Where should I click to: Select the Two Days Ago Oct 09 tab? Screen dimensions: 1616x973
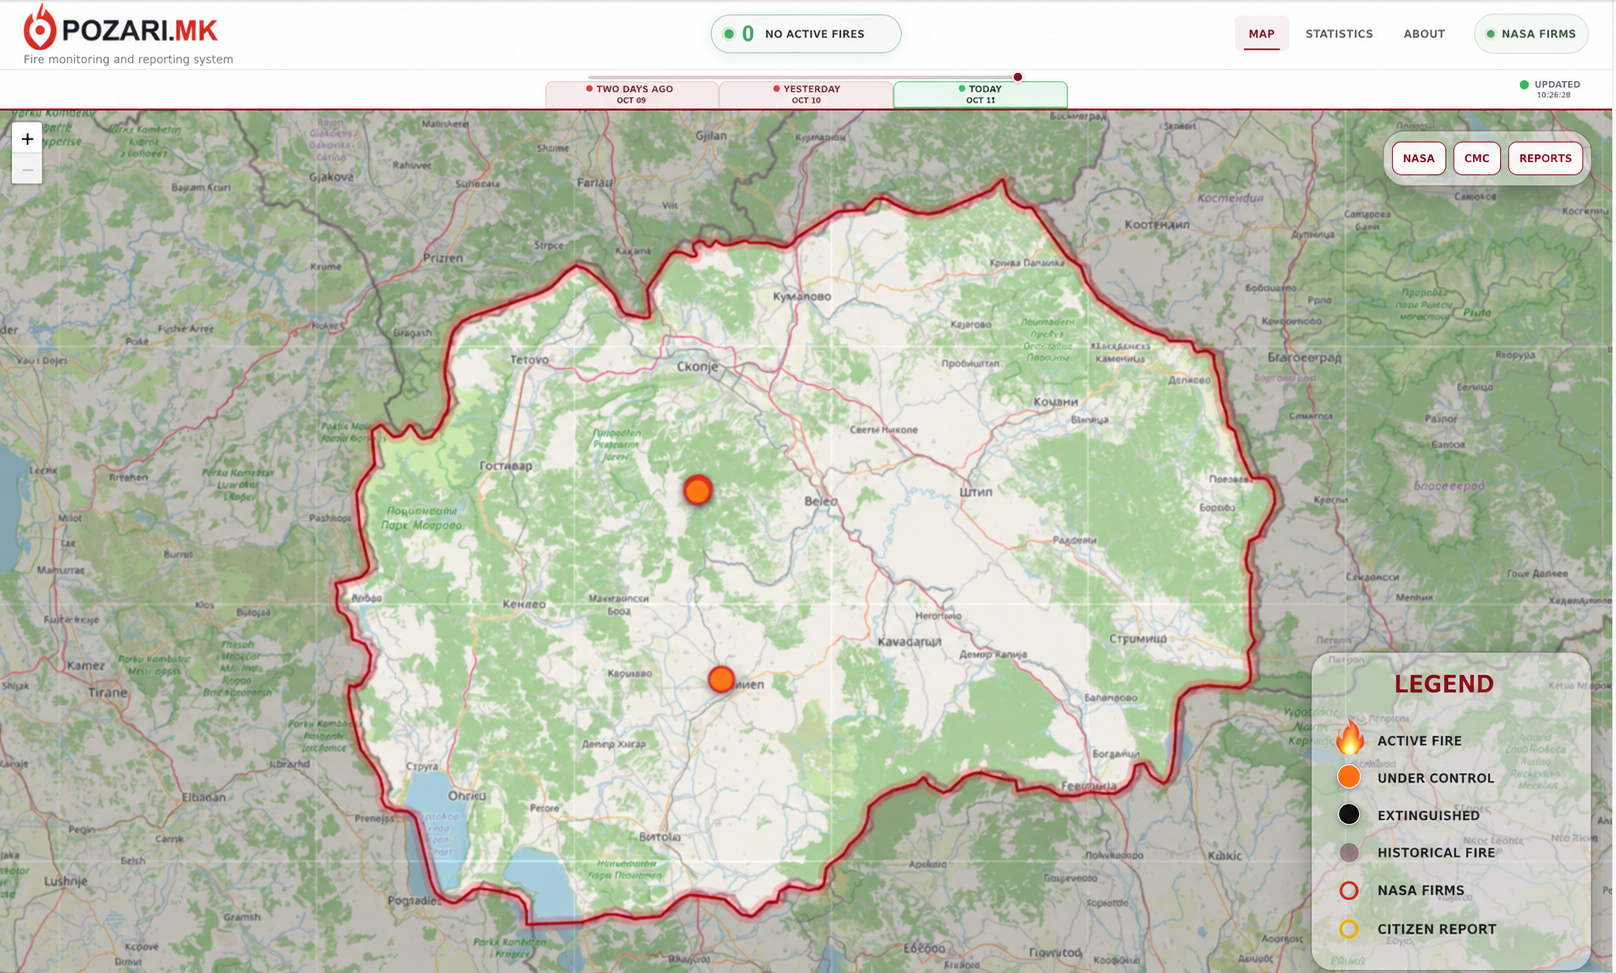click(632, 94)
